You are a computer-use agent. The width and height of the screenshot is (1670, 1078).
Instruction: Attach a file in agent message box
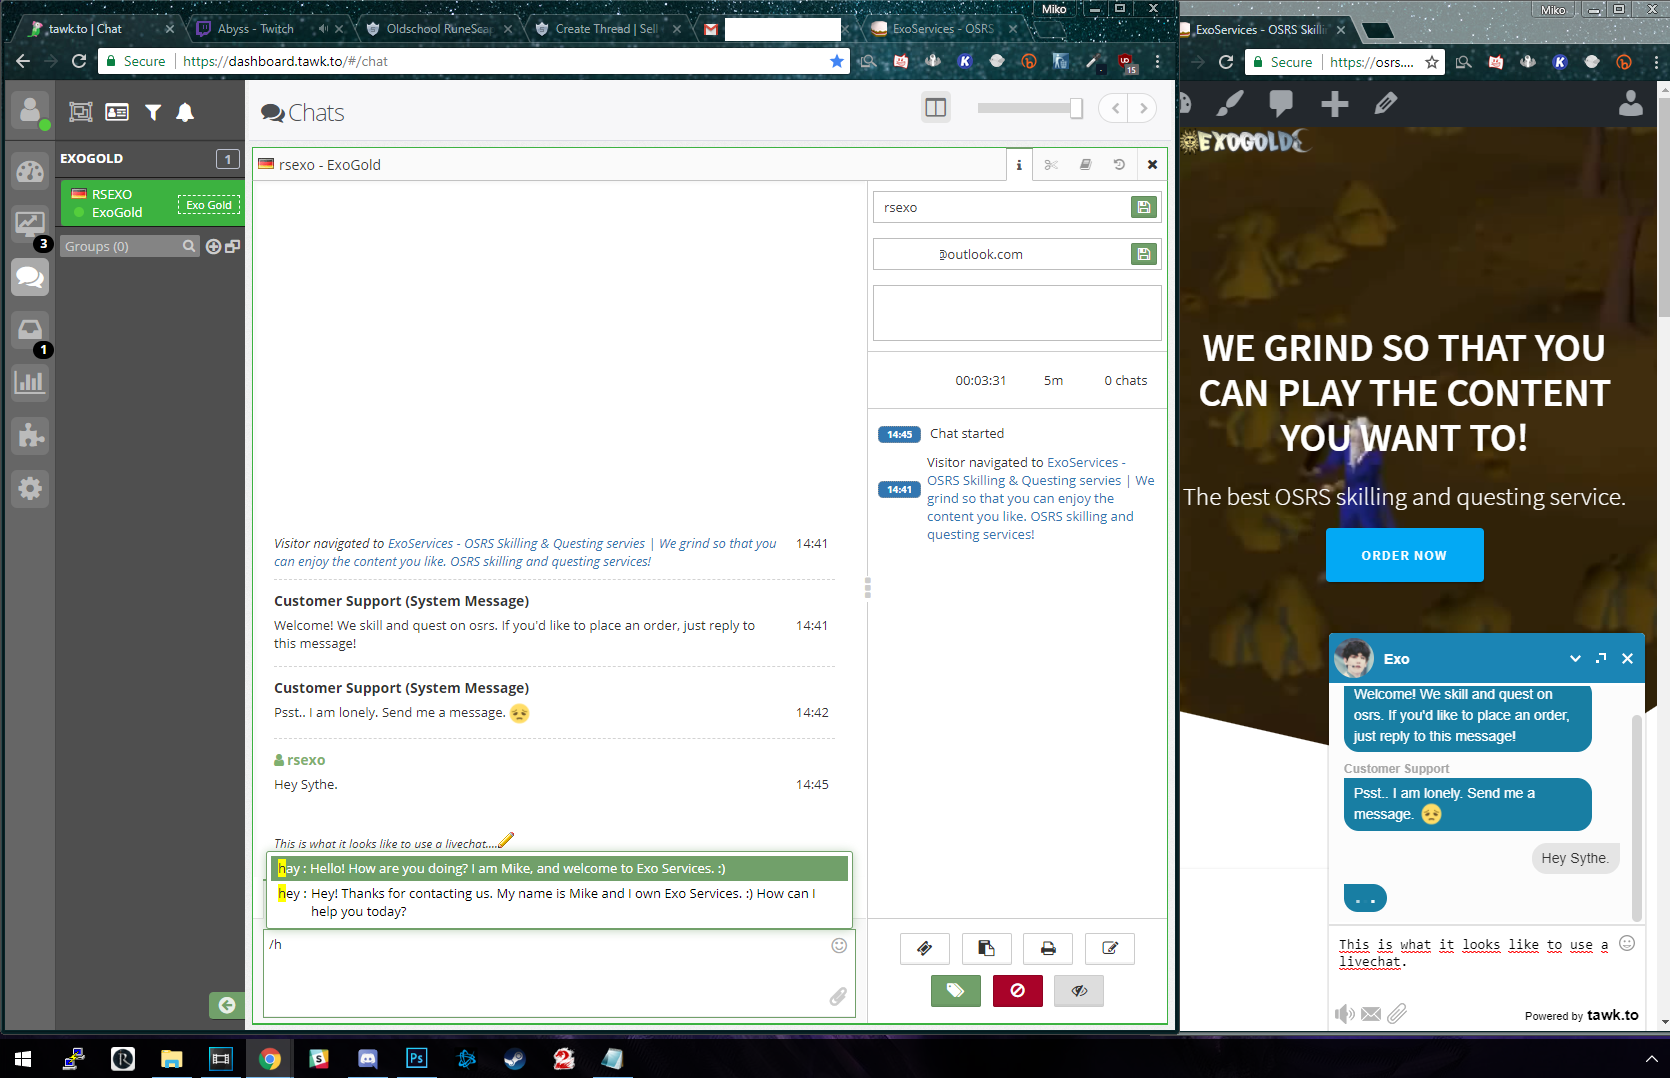tap(838, 996)
